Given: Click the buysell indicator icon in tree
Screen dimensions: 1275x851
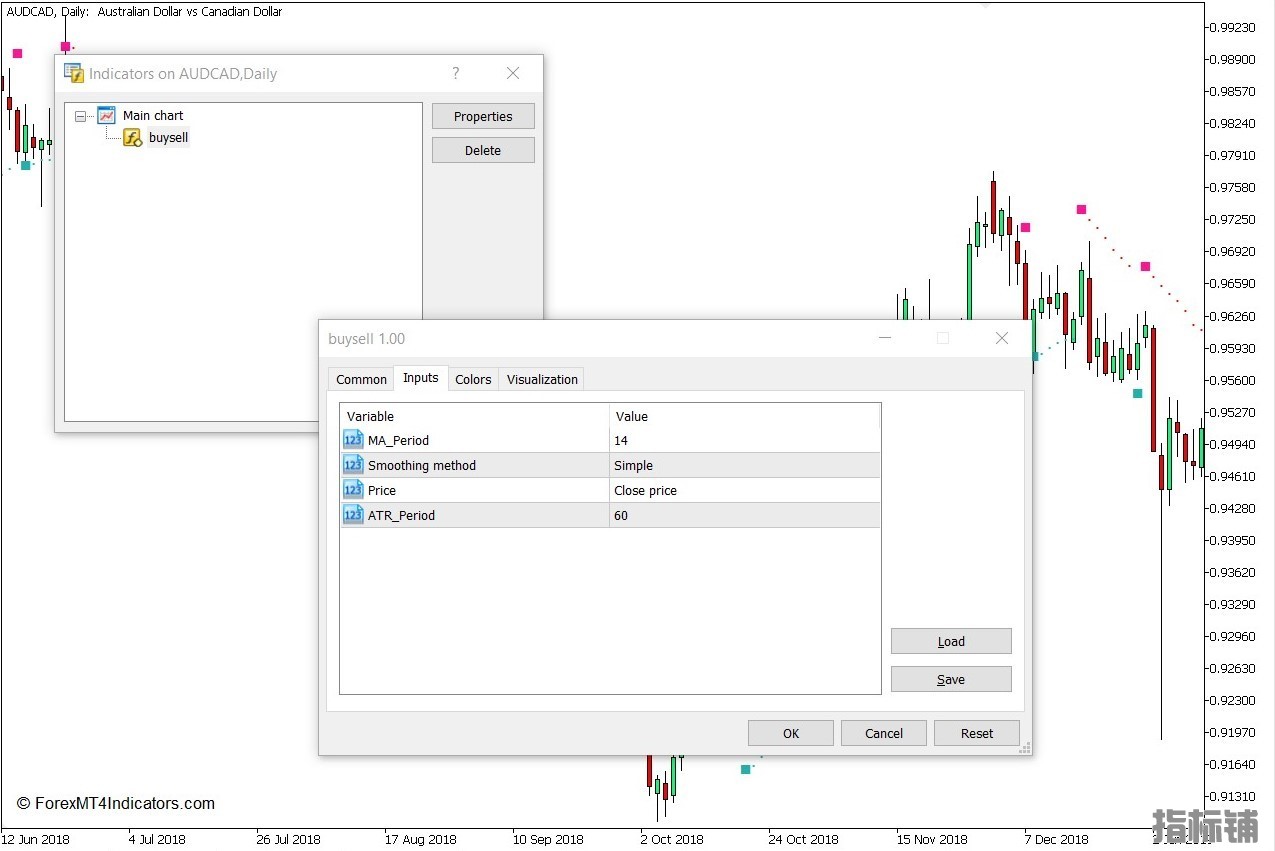Looking at the screenshot, I should pos(132,138).
